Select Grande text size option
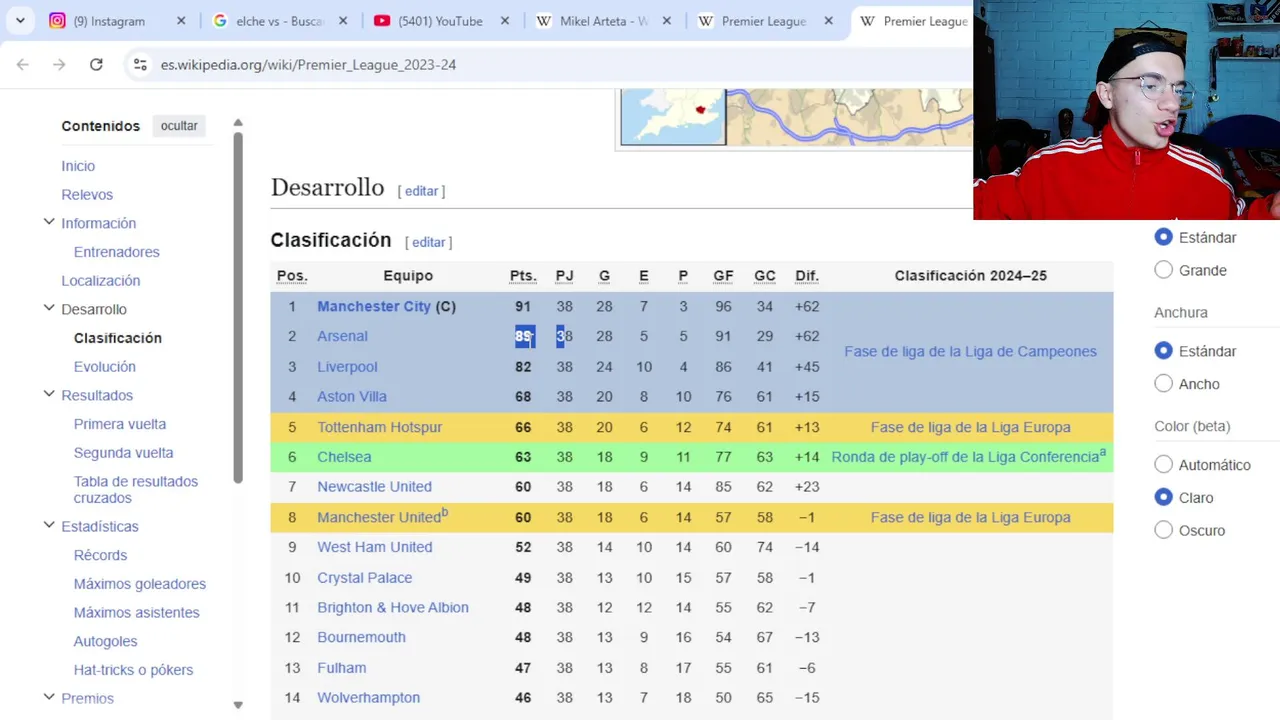Image resolution: width=1280 pixels, height=720 pixels. (x=1163, y=270)
